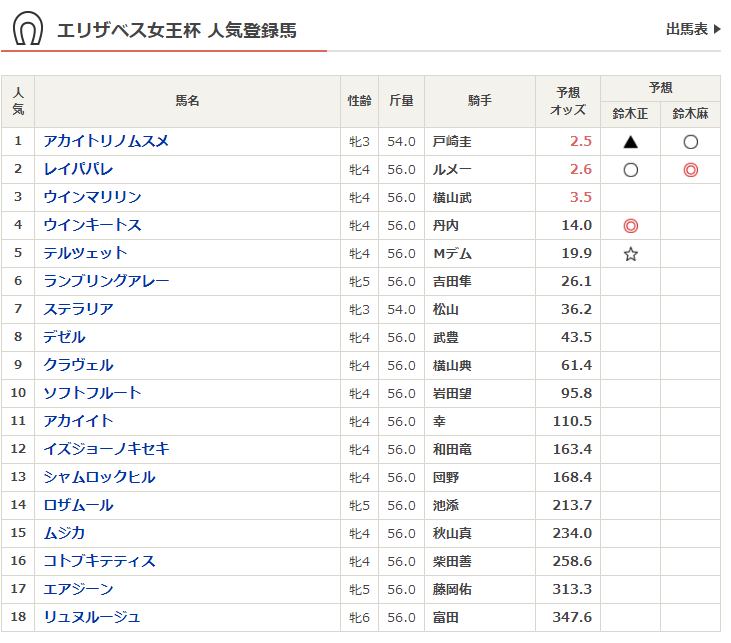This screenshot has width=731, height=643.
Task: Open horse アカイトリノムスメ
Action: (x=106, y=141)
